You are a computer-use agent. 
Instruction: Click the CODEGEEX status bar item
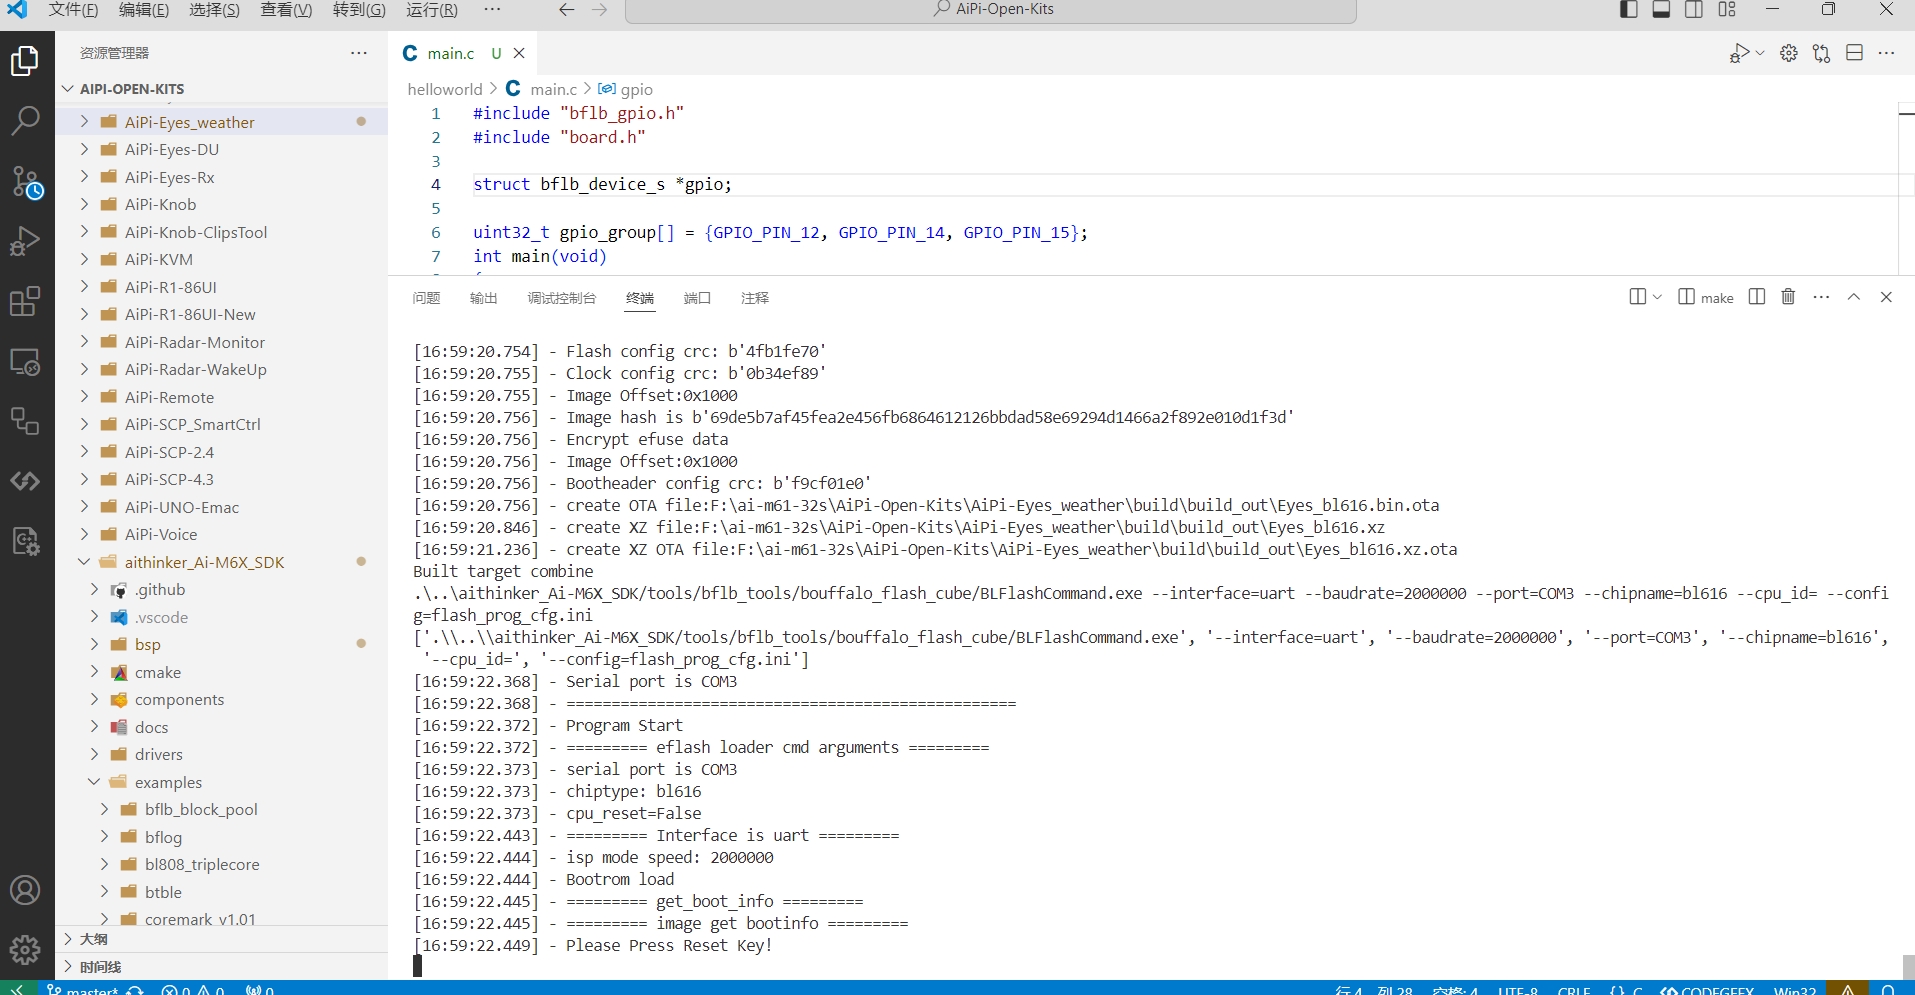pos(1707,990)
